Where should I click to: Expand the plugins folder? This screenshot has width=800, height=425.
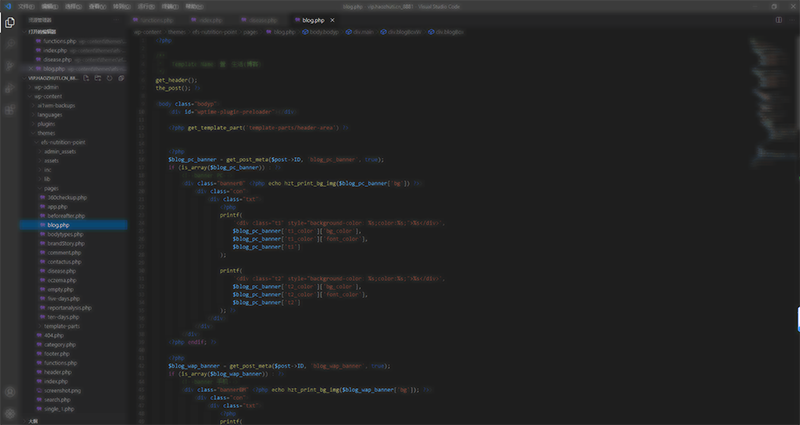click(46, 124)
